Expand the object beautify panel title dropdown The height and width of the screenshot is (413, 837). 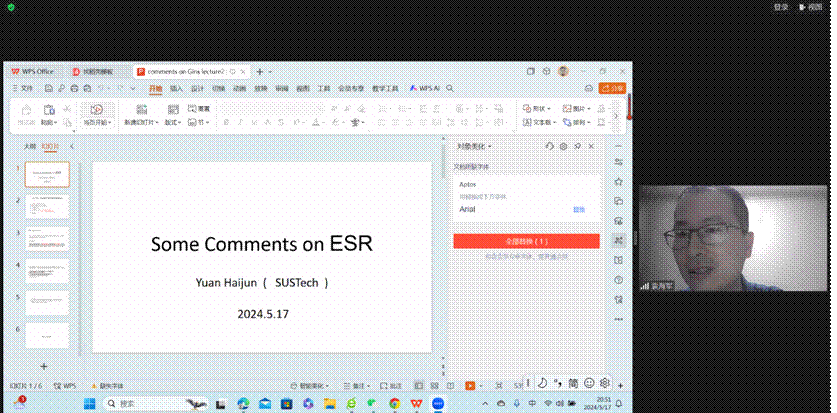(490, 146)
